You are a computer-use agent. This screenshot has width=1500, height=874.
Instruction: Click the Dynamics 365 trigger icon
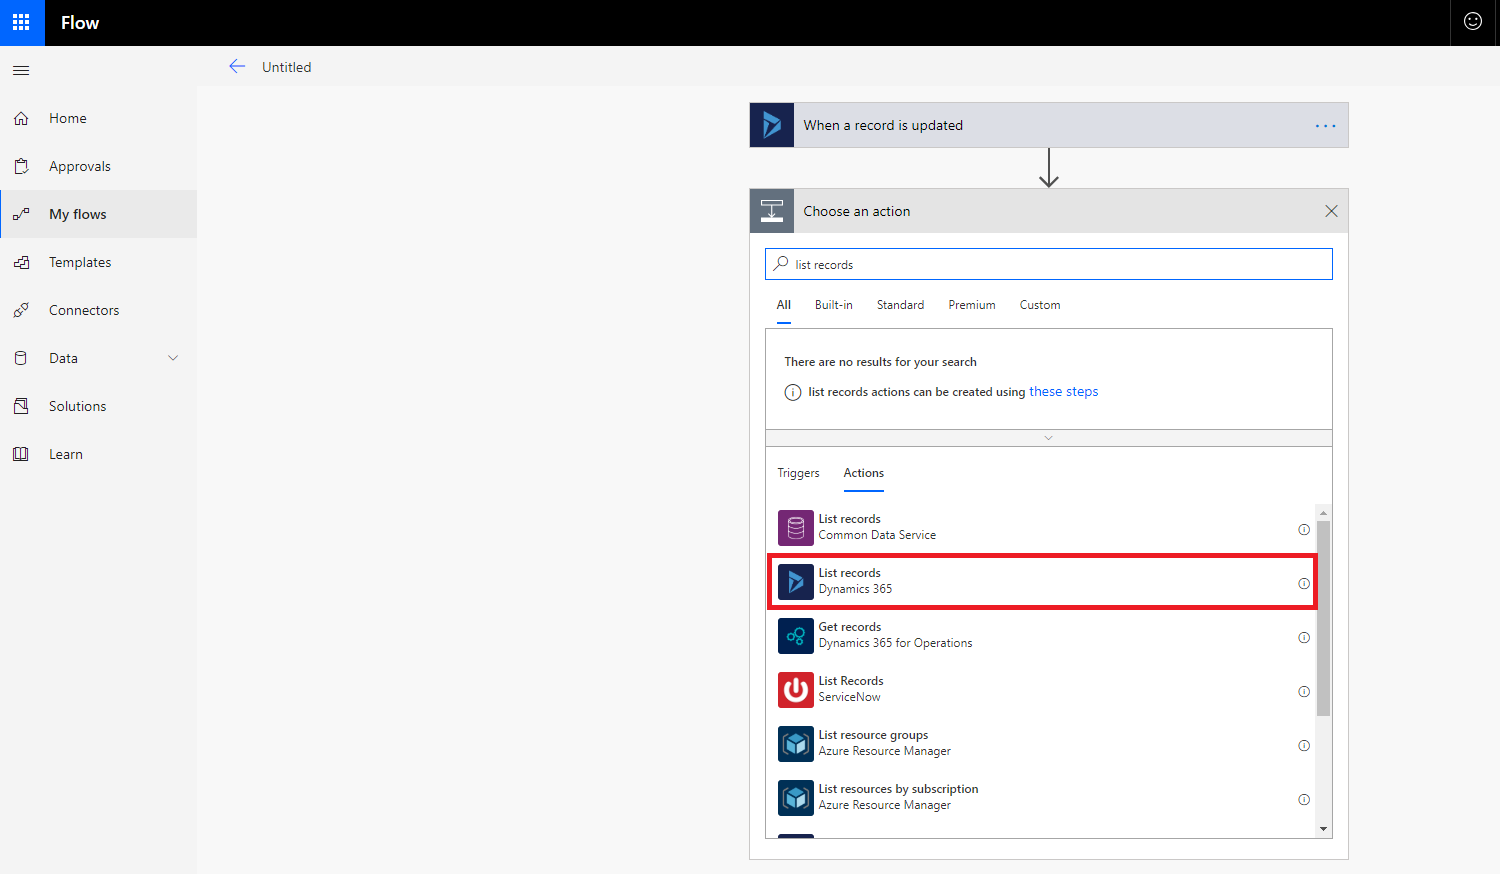(772, 125)
